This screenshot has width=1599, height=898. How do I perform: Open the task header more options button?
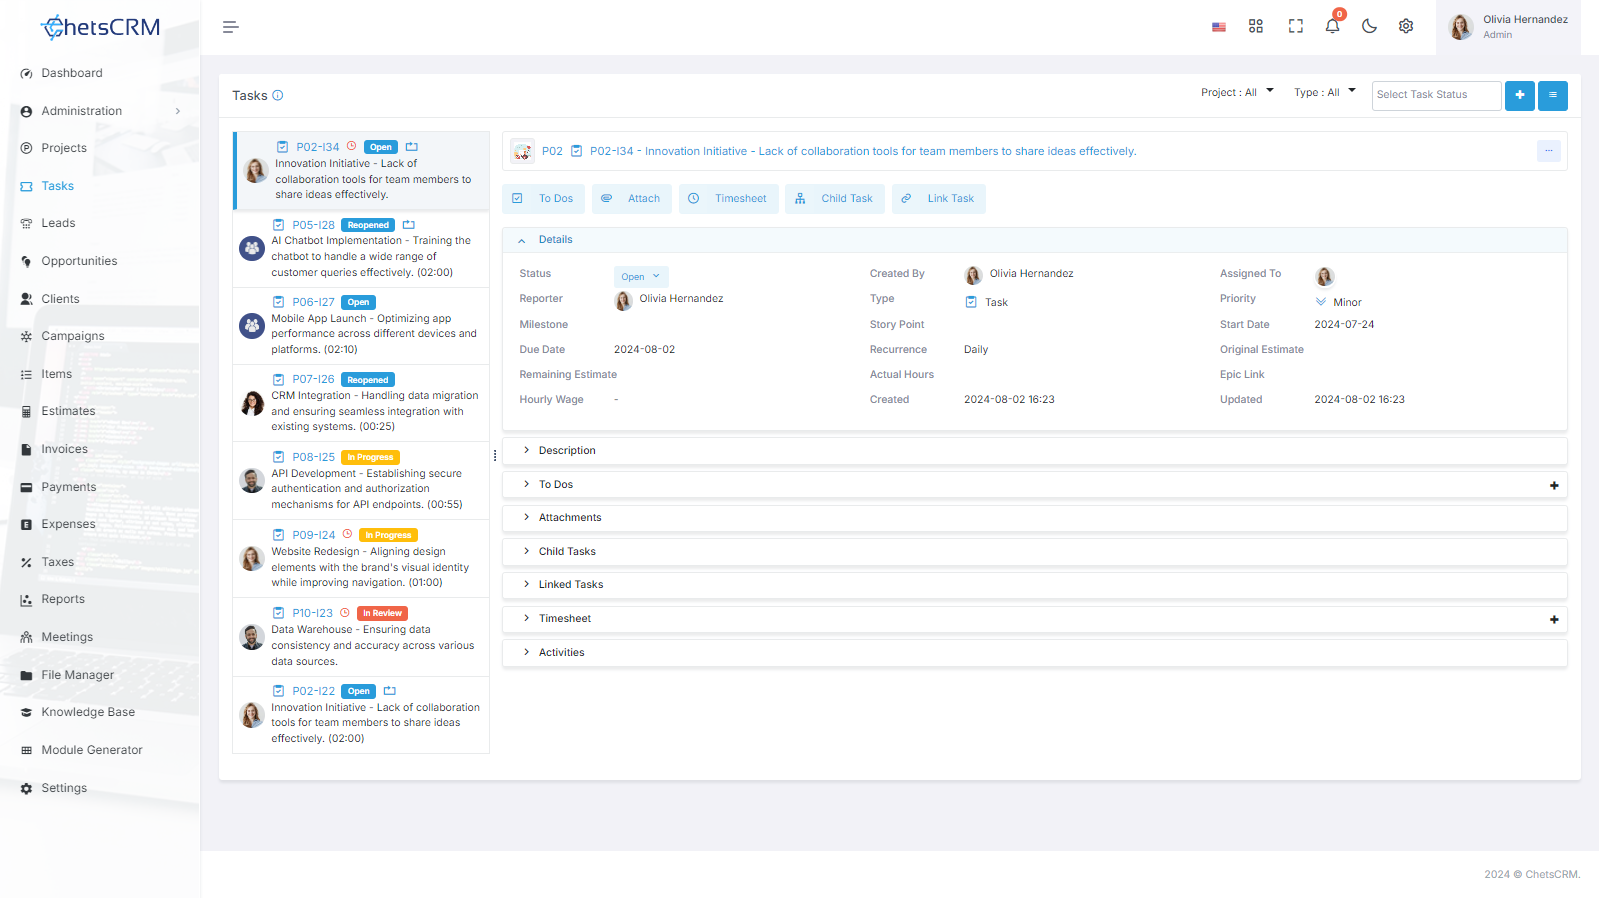click(1548, 151)
